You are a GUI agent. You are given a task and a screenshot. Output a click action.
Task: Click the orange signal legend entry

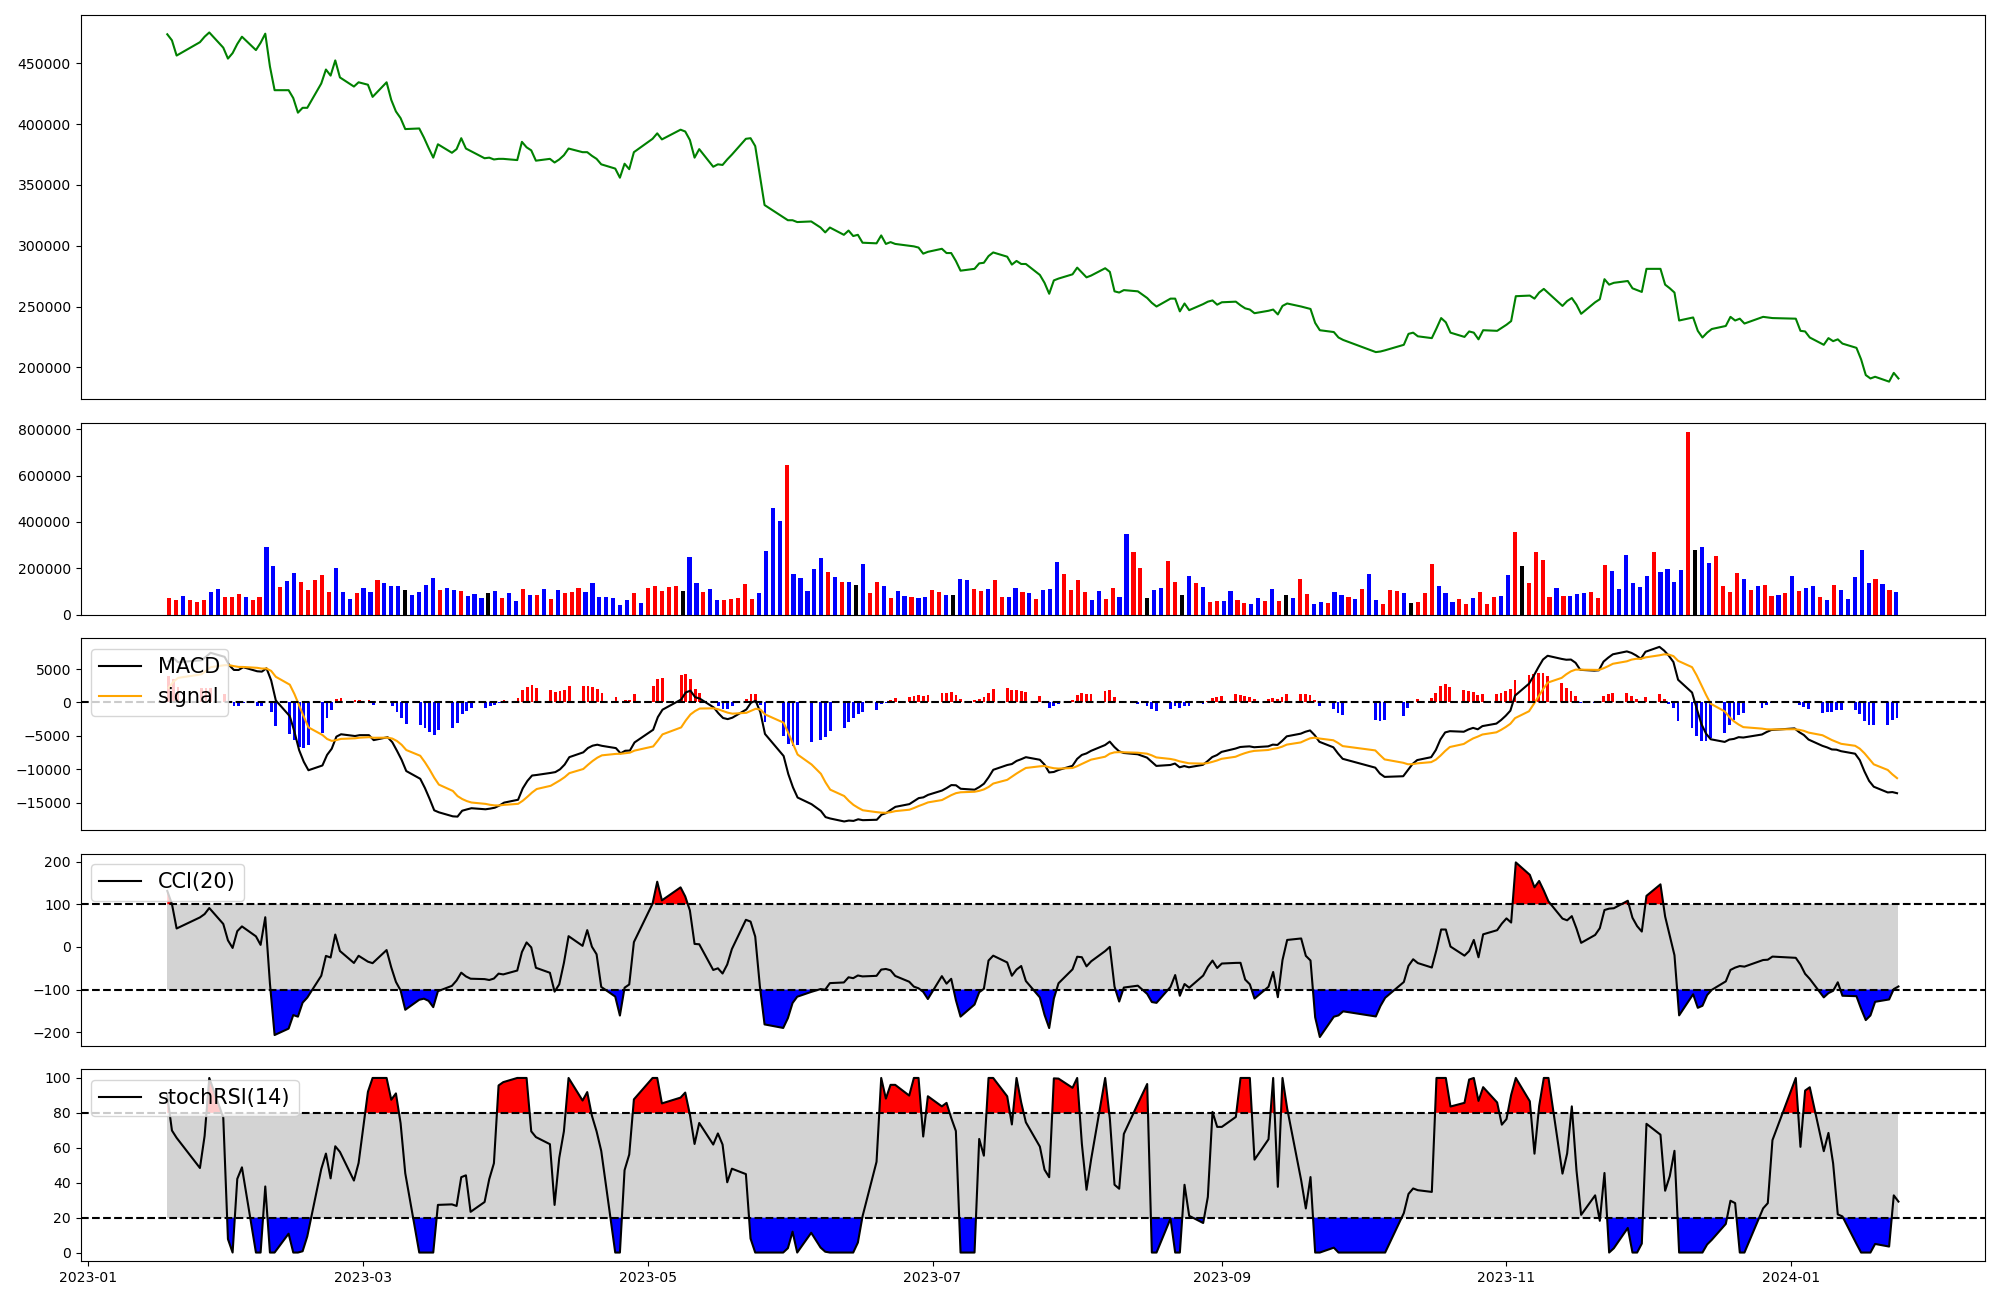click(188, 696)
